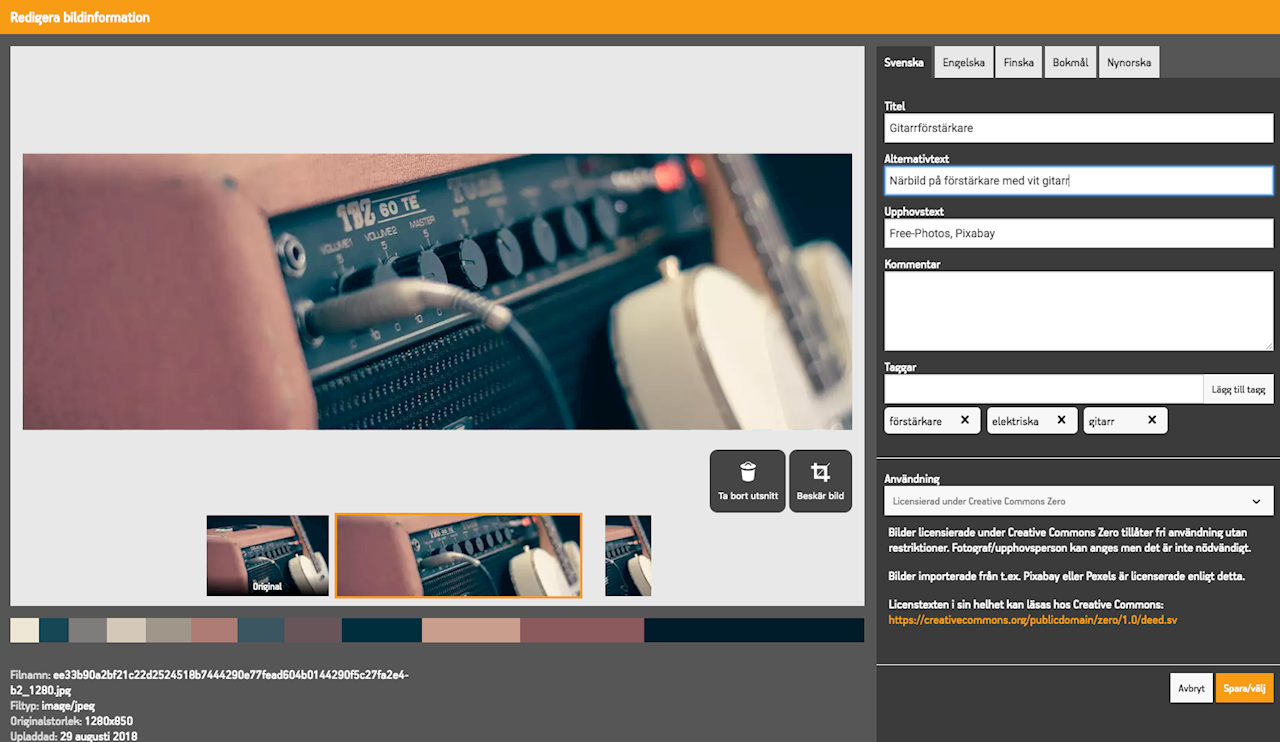Click the Spara/välj button
The image size is (1280, 742).
click(x=1244, y=688)
